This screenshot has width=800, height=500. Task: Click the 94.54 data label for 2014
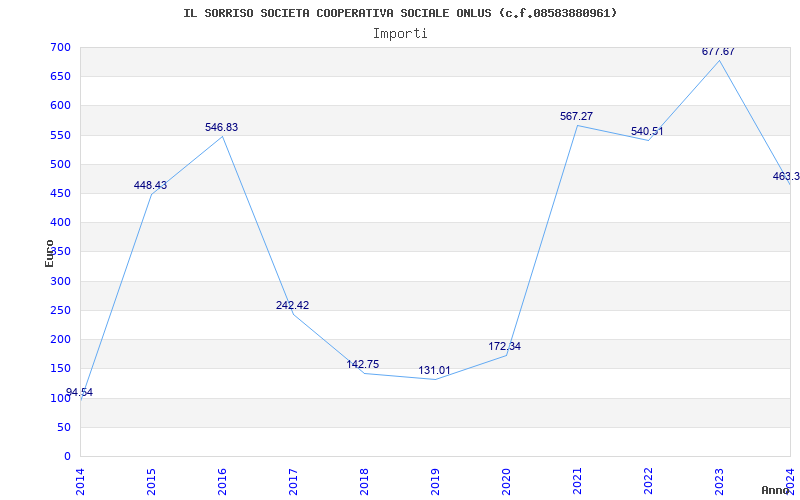(x=80, y=393)
